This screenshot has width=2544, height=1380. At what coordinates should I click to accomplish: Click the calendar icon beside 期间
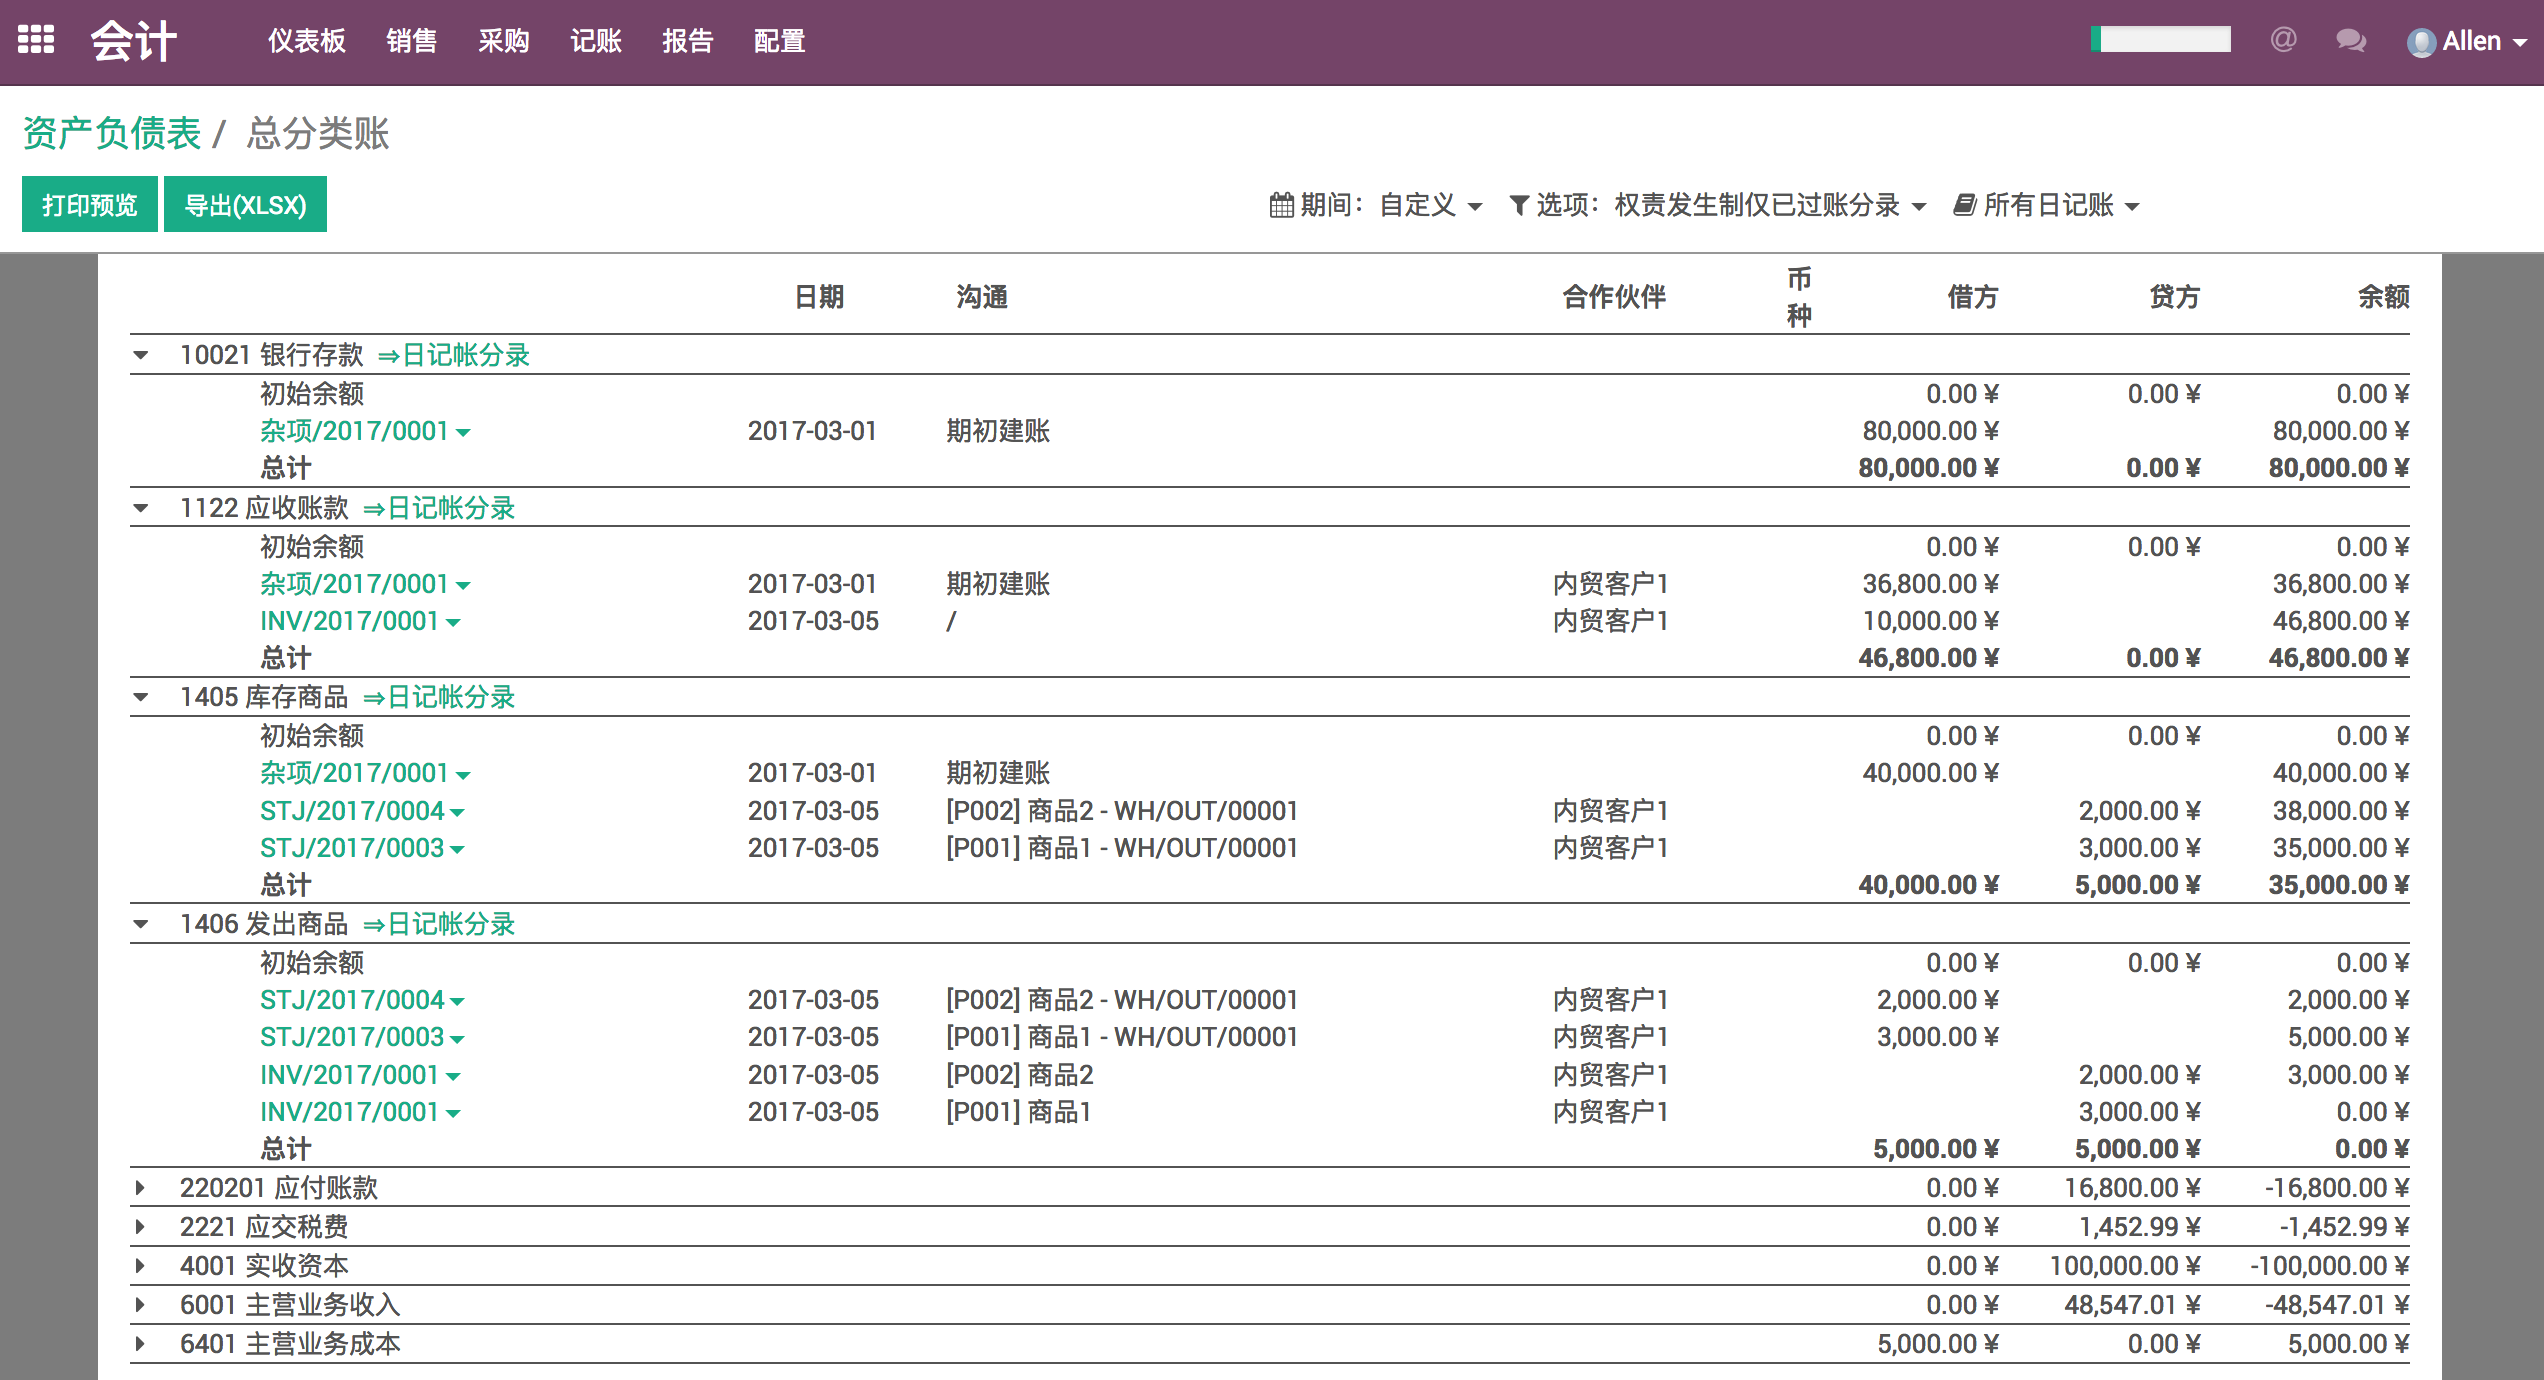point(1281,205)
